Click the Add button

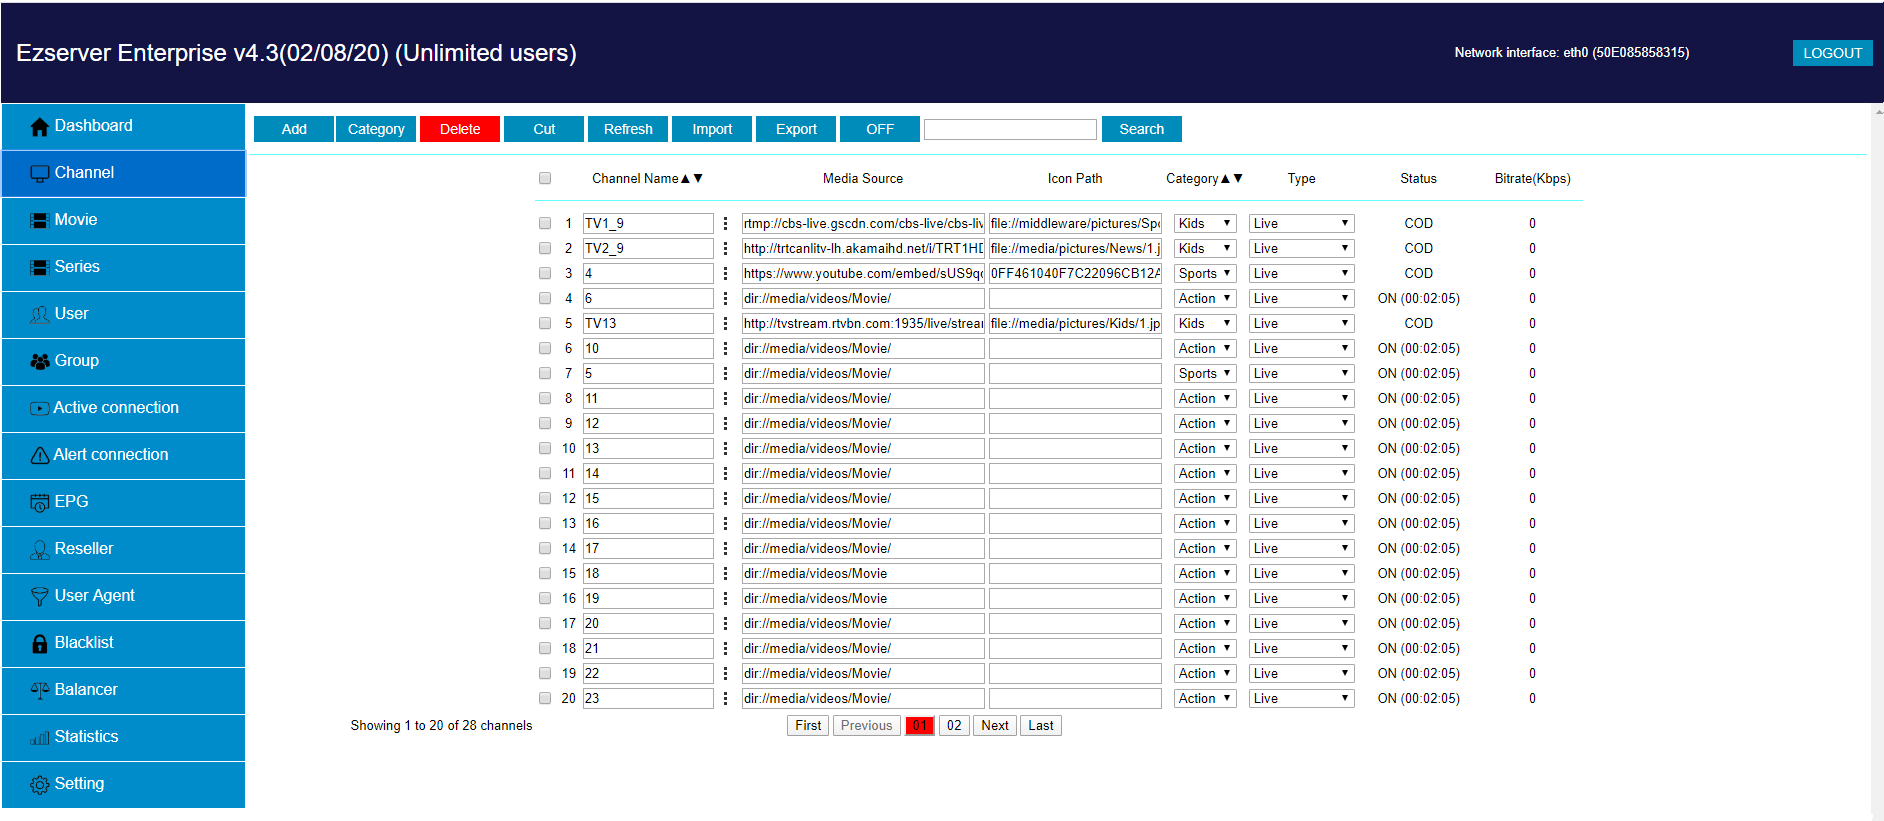pyautogui.click(x=294, y=129)
